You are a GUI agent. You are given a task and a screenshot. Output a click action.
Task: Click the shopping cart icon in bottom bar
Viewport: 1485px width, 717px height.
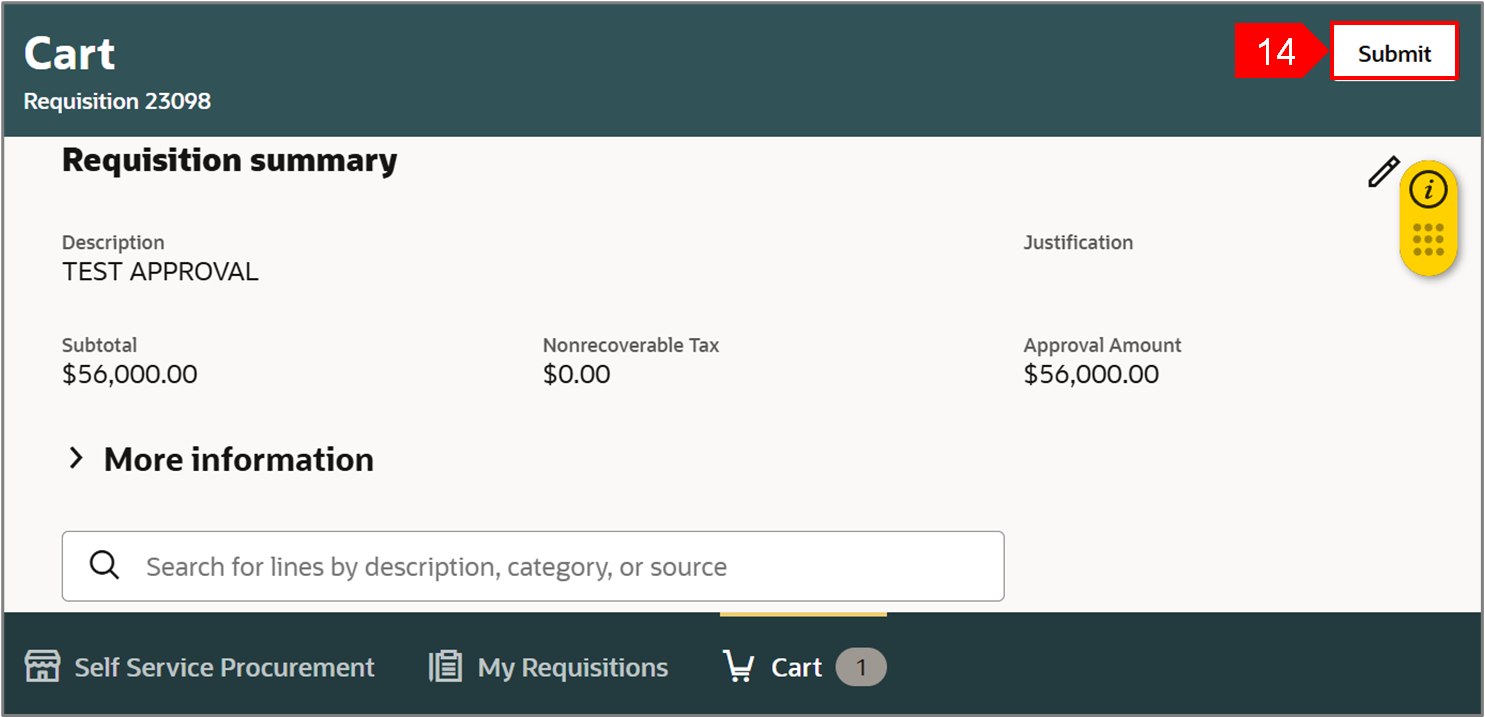coord(739,667)
